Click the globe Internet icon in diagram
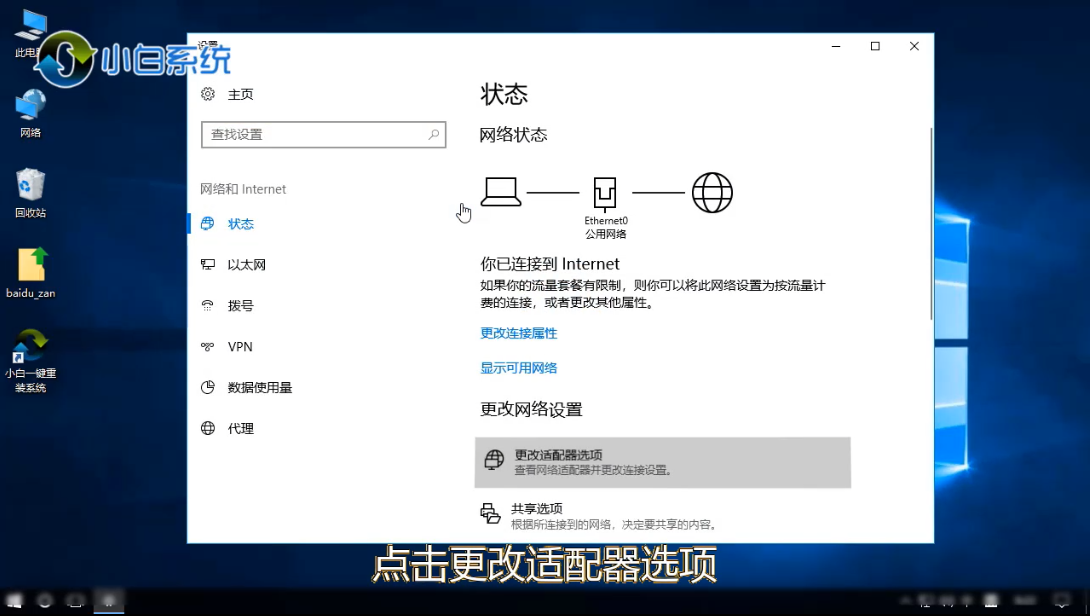Screen dimensions: 1090x616 (712, 193)
